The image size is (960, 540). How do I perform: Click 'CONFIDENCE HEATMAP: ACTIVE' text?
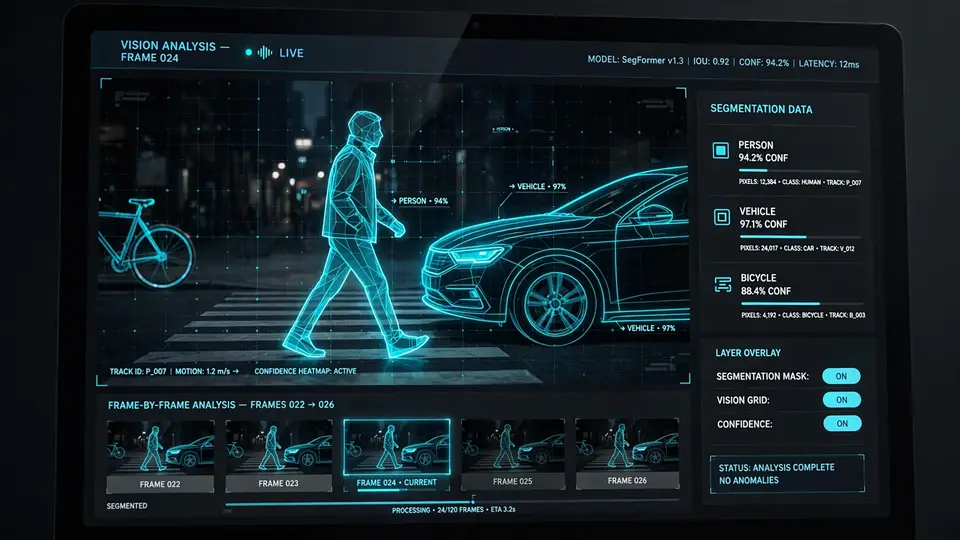pos(305,371)
